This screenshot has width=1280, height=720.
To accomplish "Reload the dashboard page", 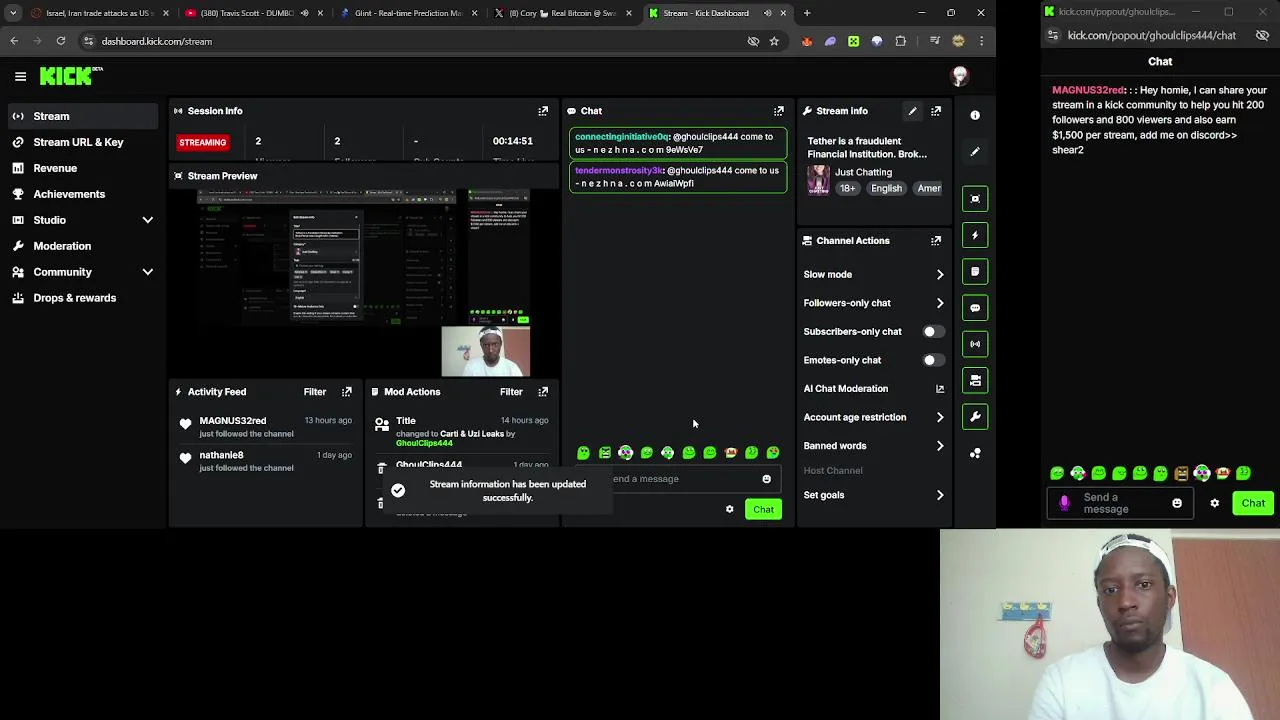I will tap(61, 41).
